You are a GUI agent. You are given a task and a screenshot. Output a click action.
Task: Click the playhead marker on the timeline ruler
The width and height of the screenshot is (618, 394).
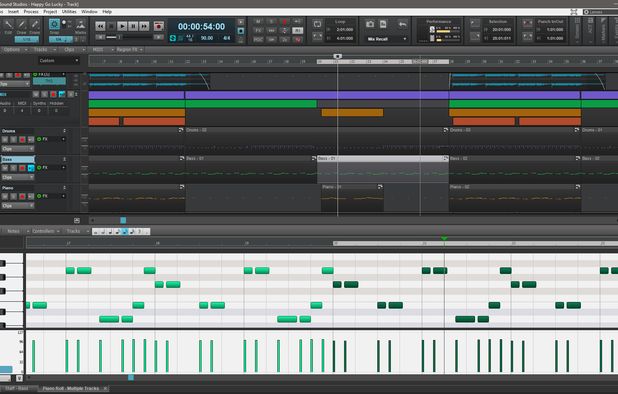tap(337, 56)
